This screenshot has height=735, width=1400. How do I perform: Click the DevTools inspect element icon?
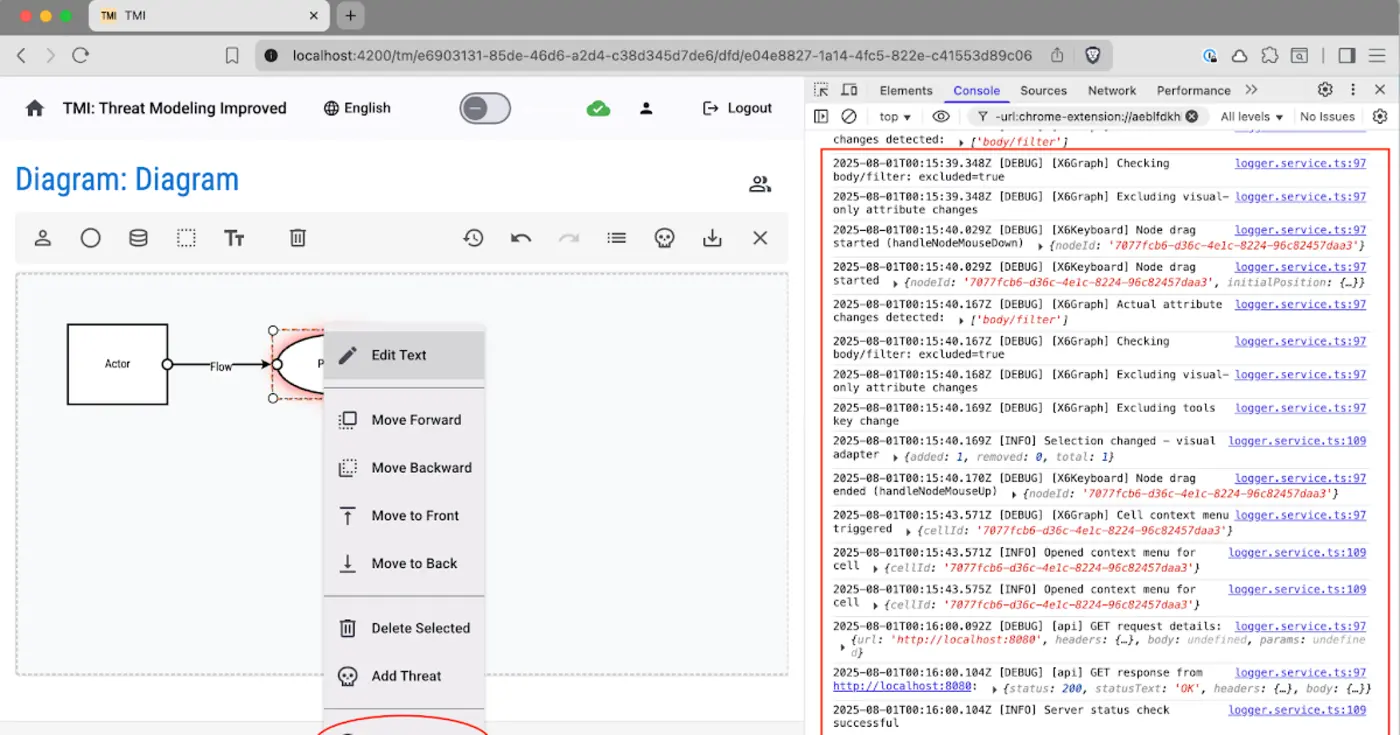click(821, 90)
